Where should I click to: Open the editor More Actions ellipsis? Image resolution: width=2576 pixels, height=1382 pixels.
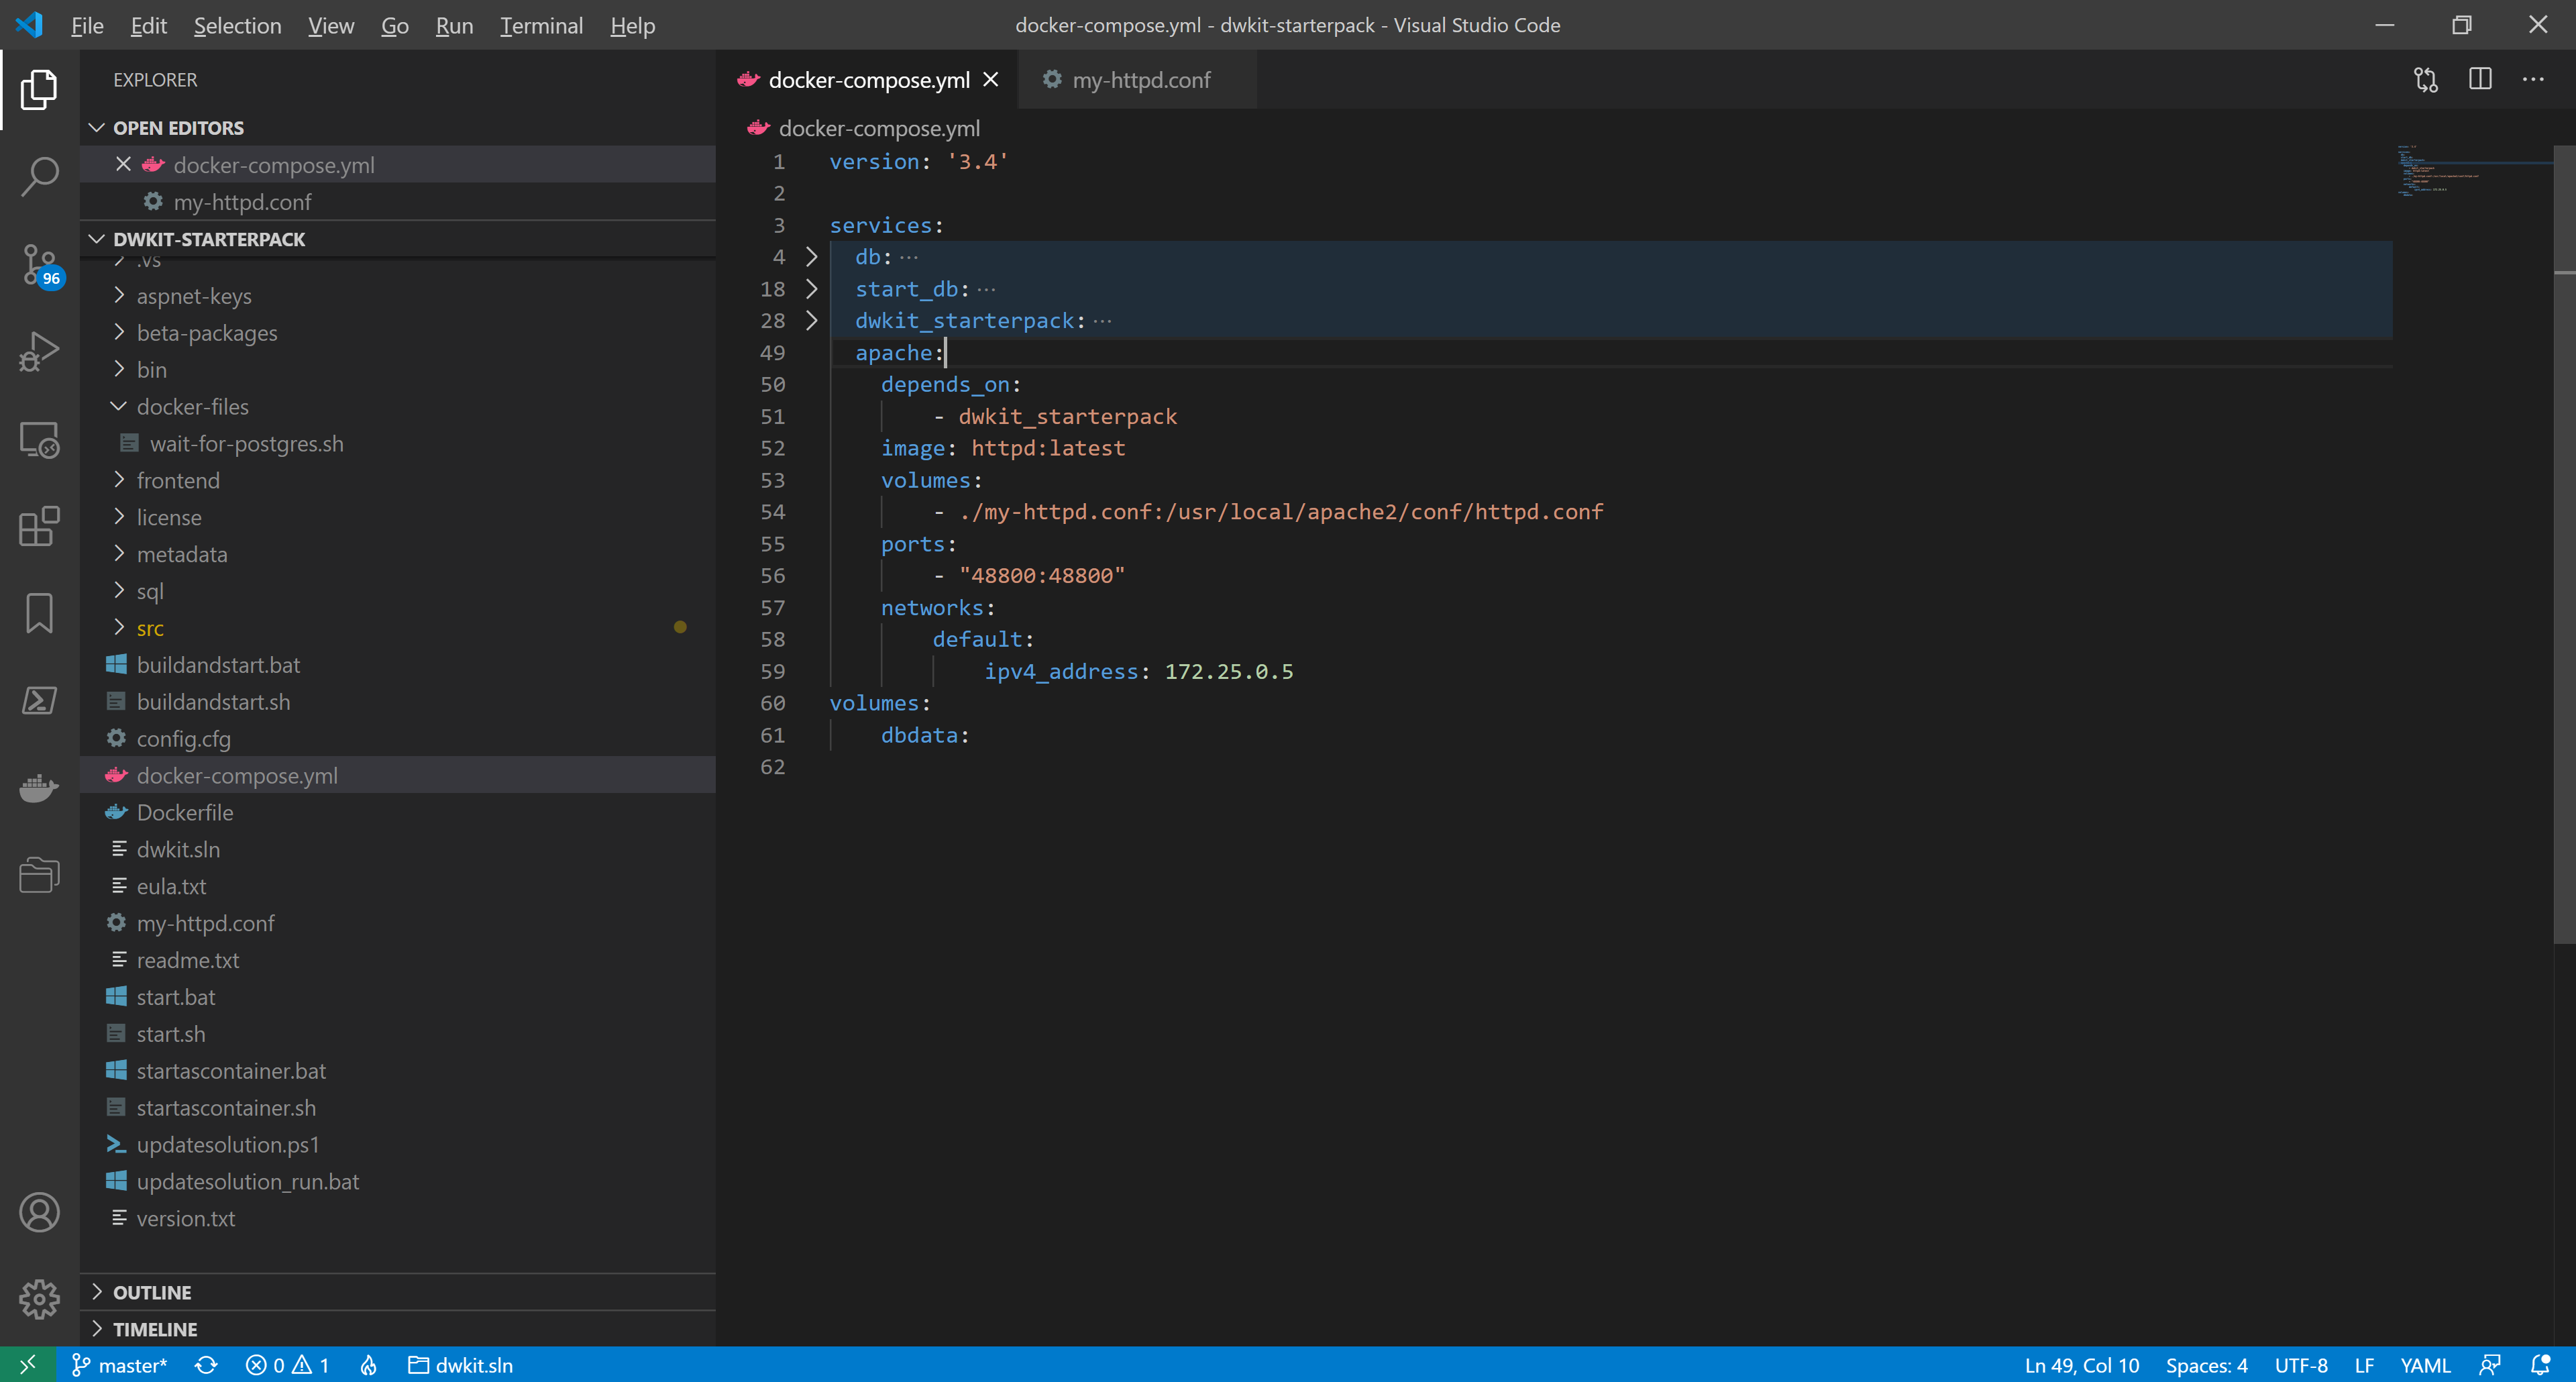click(x=2533, y=80)
